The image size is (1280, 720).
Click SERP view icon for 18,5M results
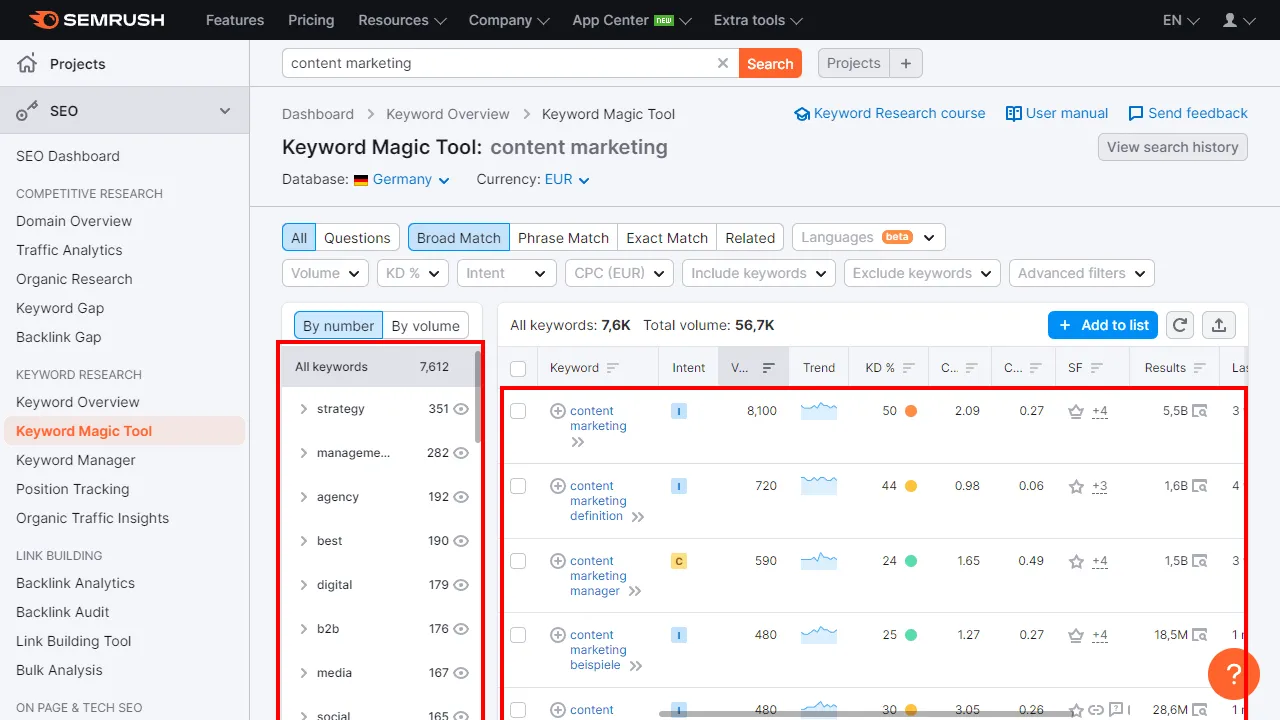pos(1199,635)
